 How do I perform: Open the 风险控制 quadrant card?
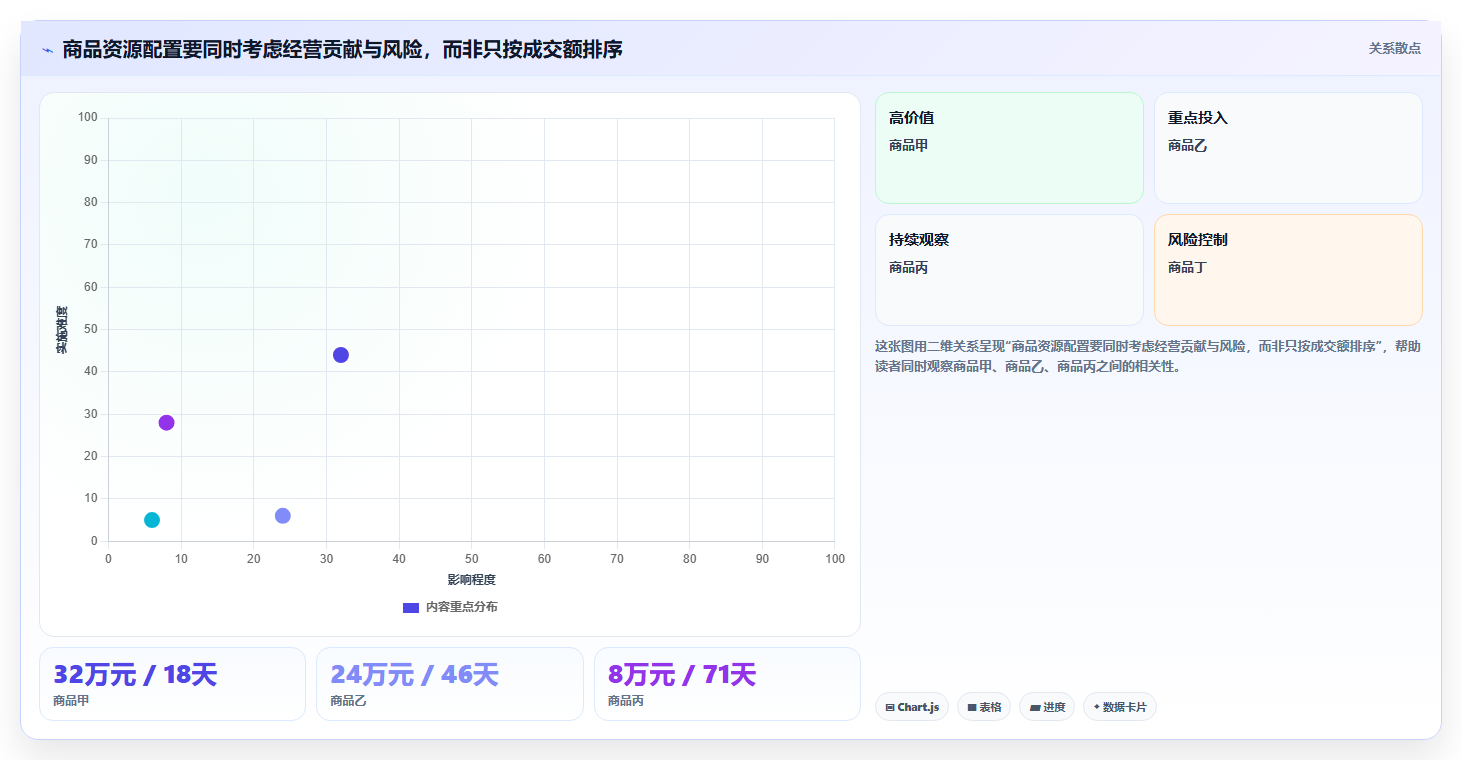[x=1288, y=270]
